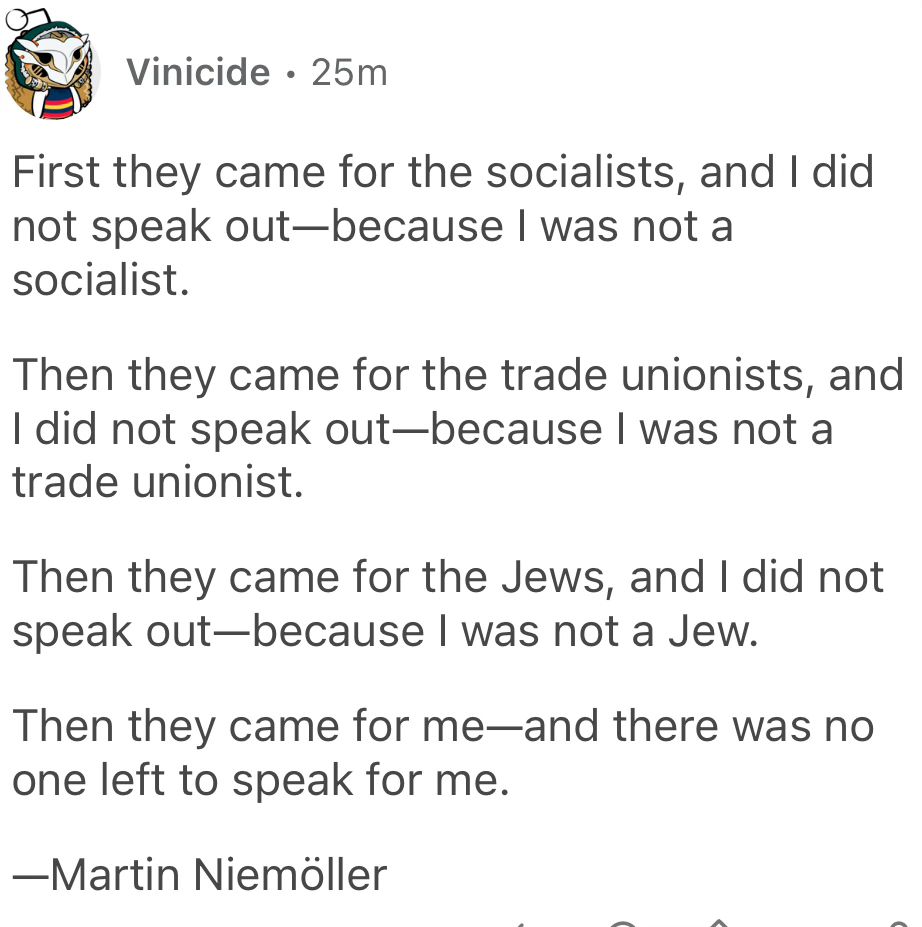Tap the upvote arrow icon below the comment

719,923
